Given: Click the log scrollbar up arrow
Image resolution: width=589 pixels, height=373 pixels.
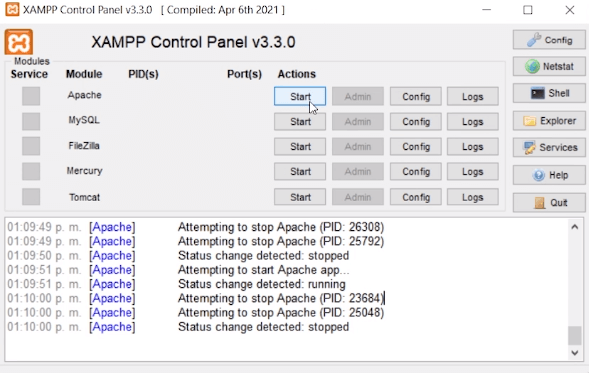Looking at the screenshot, I should [574, 227].
